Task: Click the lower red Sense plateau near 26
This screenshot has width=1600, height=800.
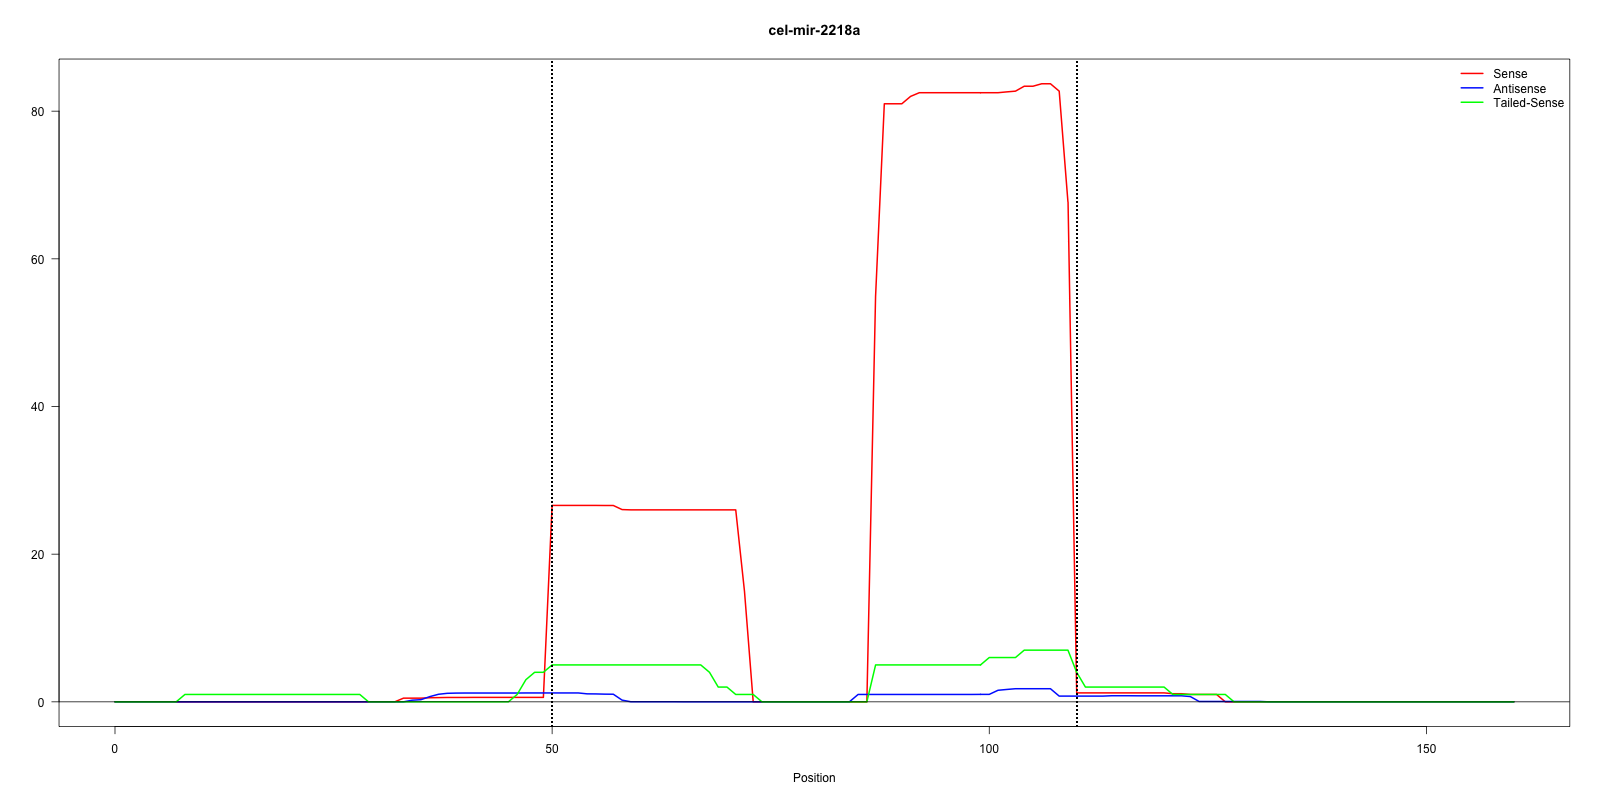Action: click(x=650, y=510)
